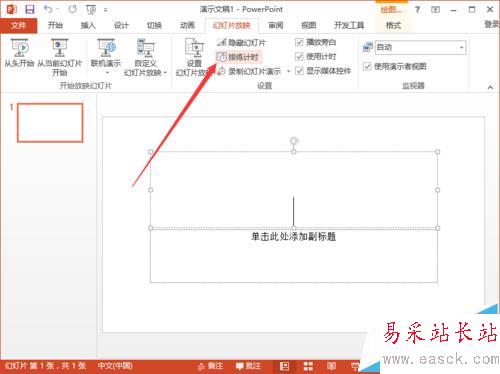Switch to Slide Sorter view icon
Viewport: 500px width, 374px height.
[x=308, y=366]
